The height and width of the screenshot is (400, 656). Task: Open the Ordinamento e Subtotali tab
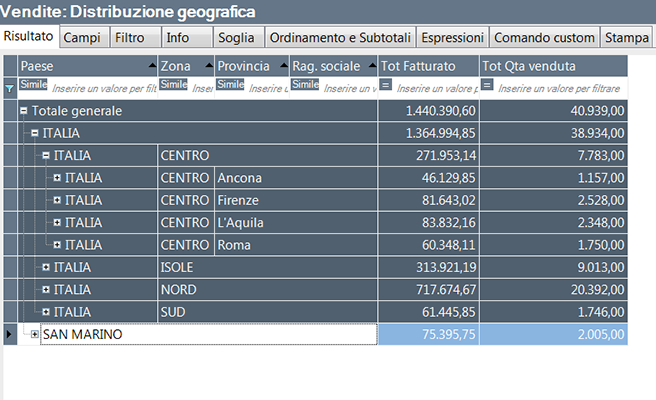click(x=340, y=37)
